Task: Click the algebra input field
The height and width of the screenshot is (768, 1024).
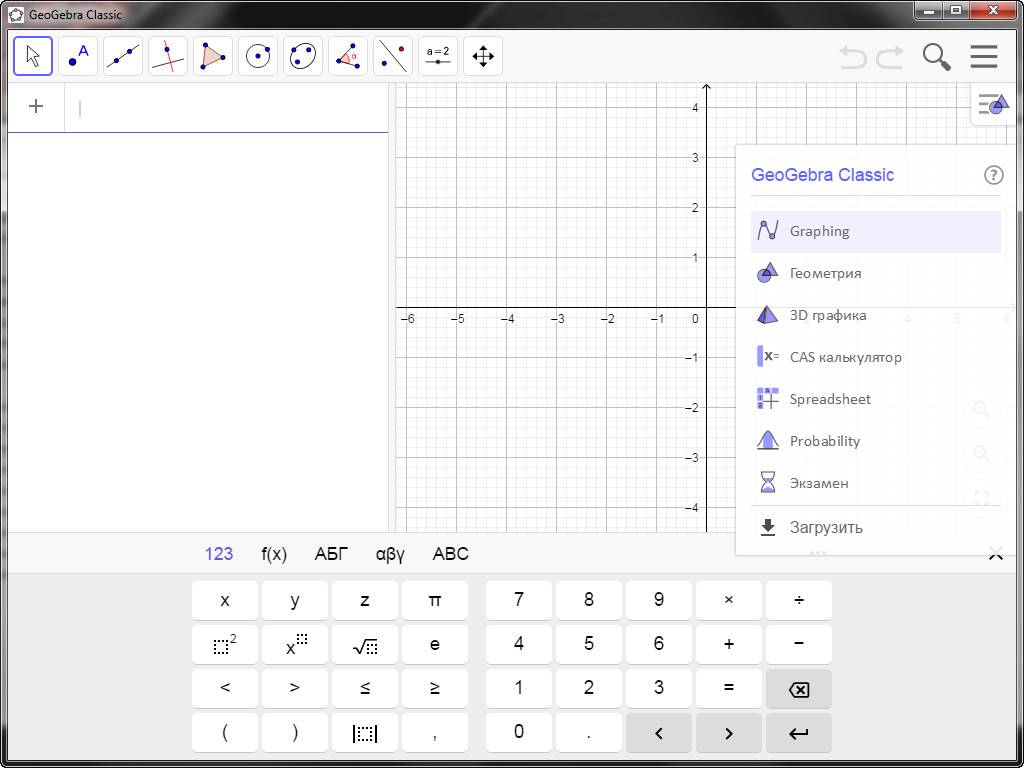Action: pyautogui.click(x=226, y=108)
